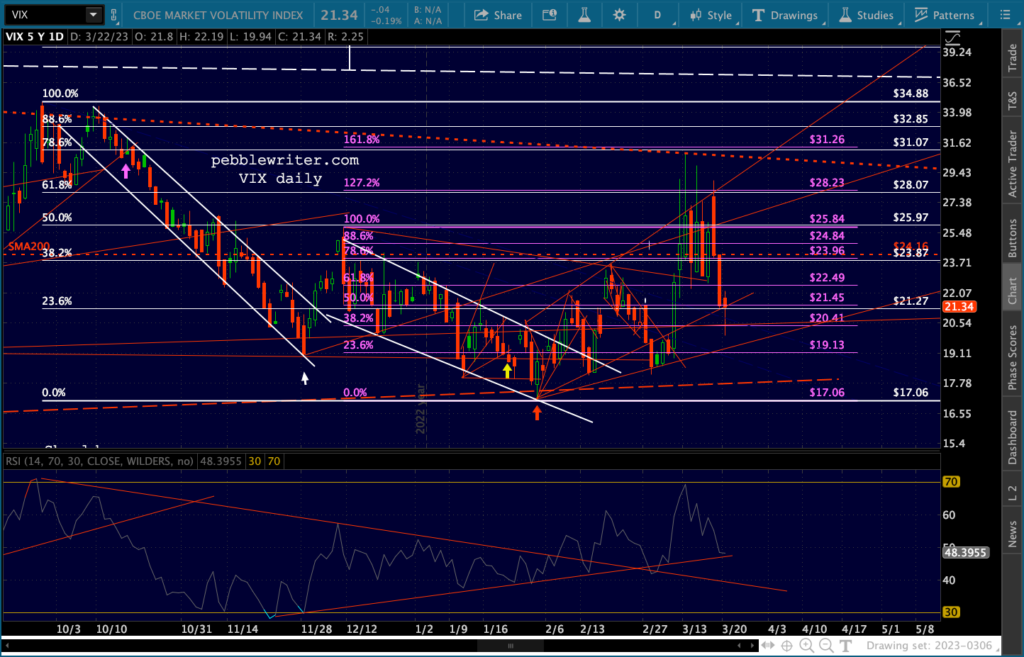
Task: Click the 3/20 date on time axis
Action: pyautogui.click(x=734, y=629)
